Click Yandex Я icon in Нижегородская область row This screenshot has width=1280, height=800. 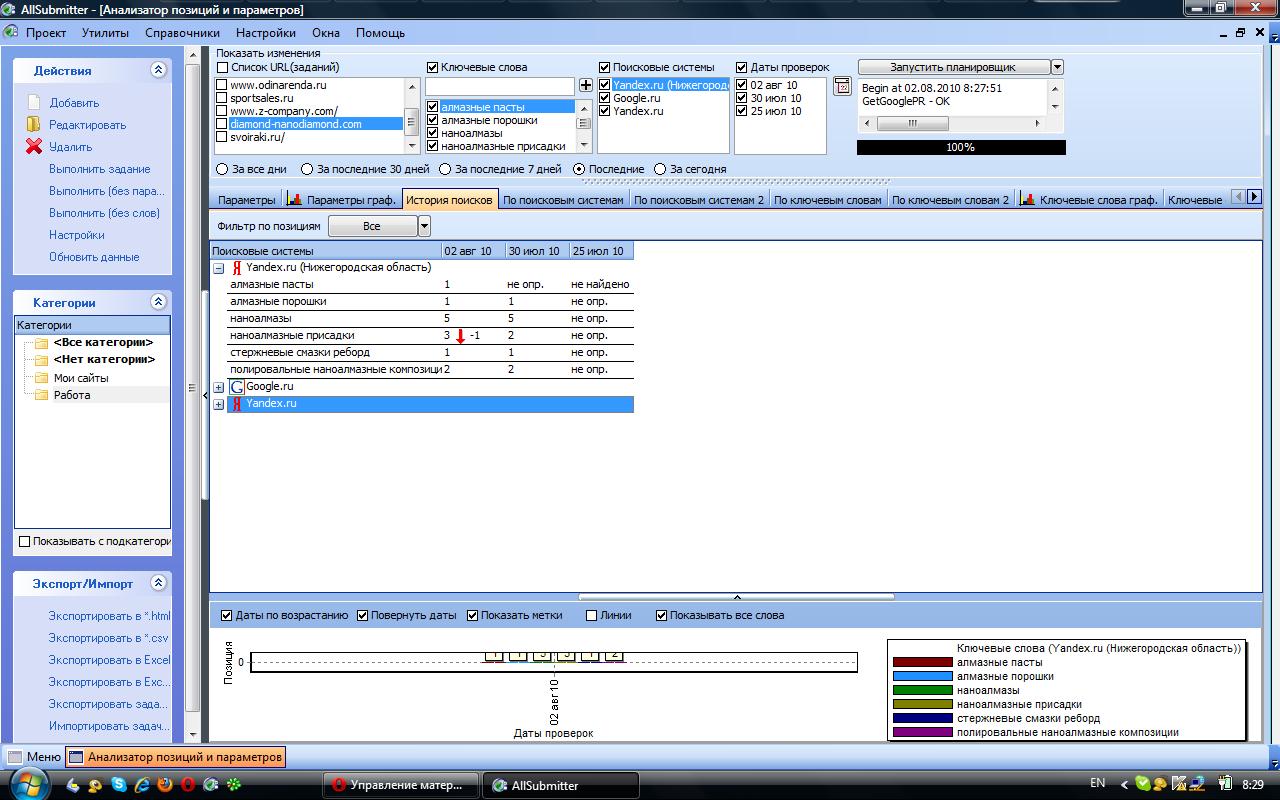pos(237,268)
